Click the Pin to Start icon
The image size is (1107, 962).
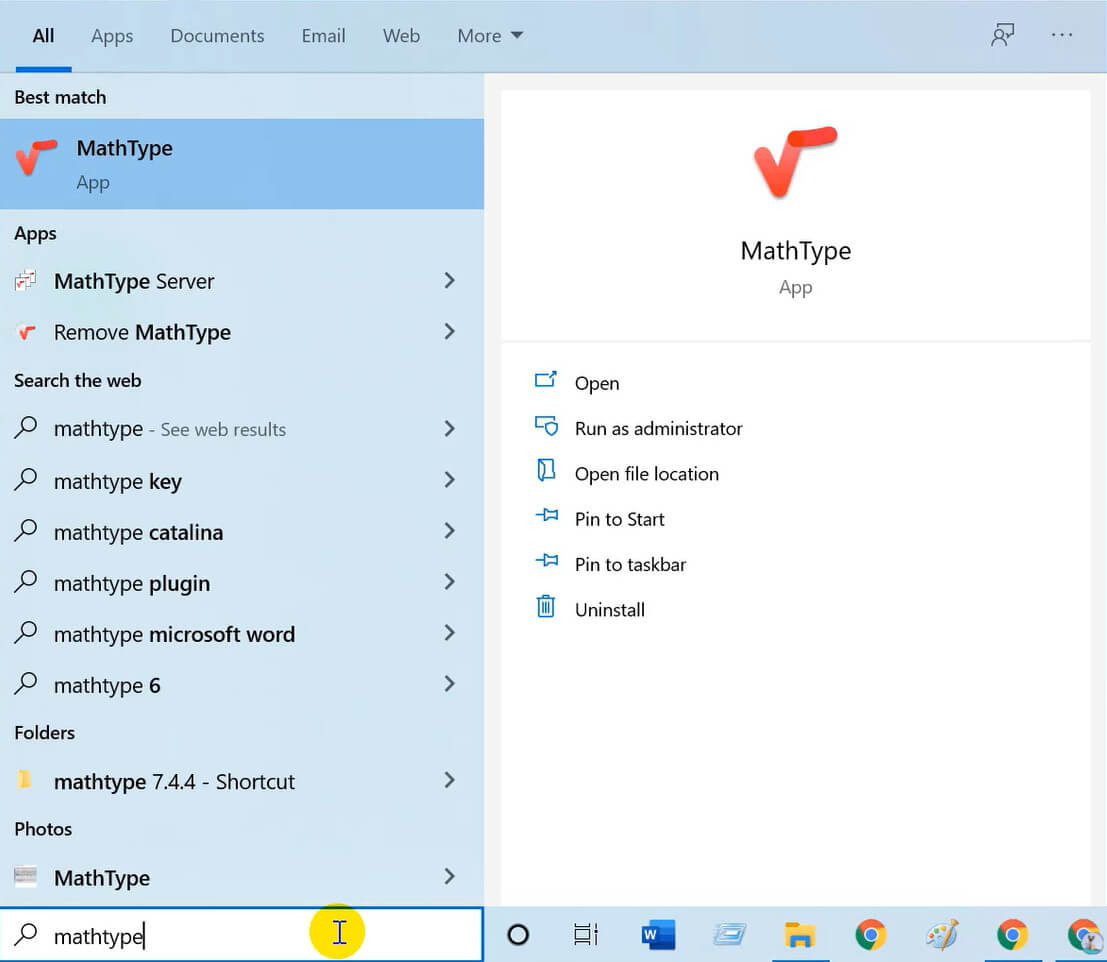point(546,518)
